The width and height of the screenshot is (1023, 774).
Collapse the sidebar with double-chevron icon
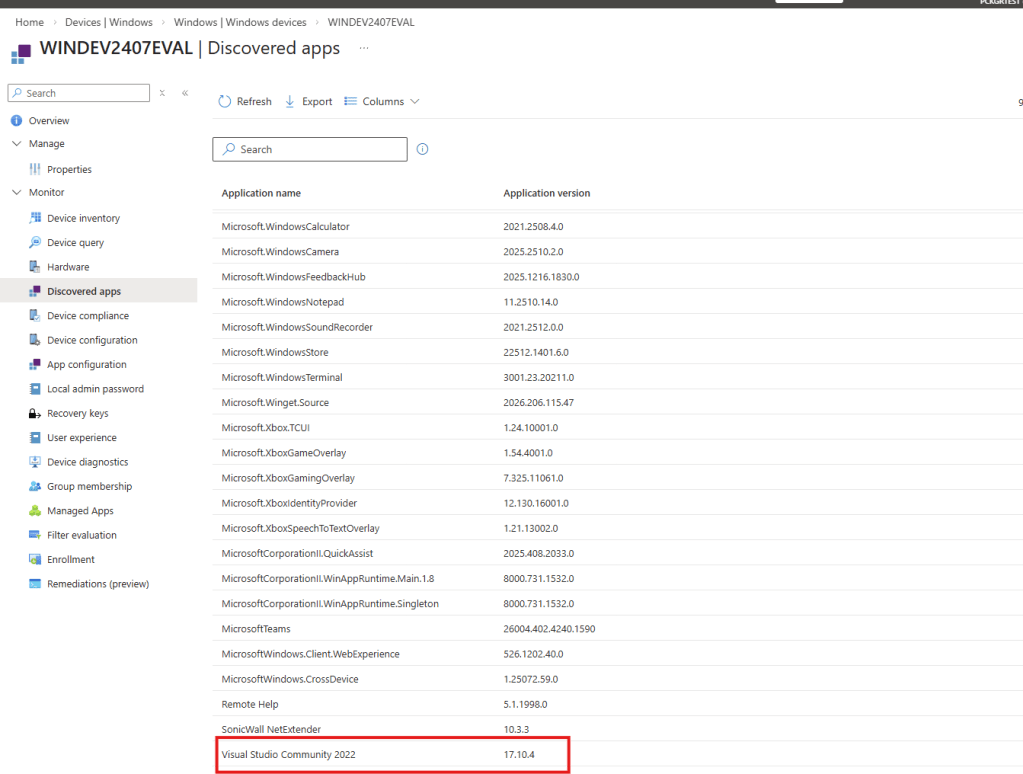point(185,93)
